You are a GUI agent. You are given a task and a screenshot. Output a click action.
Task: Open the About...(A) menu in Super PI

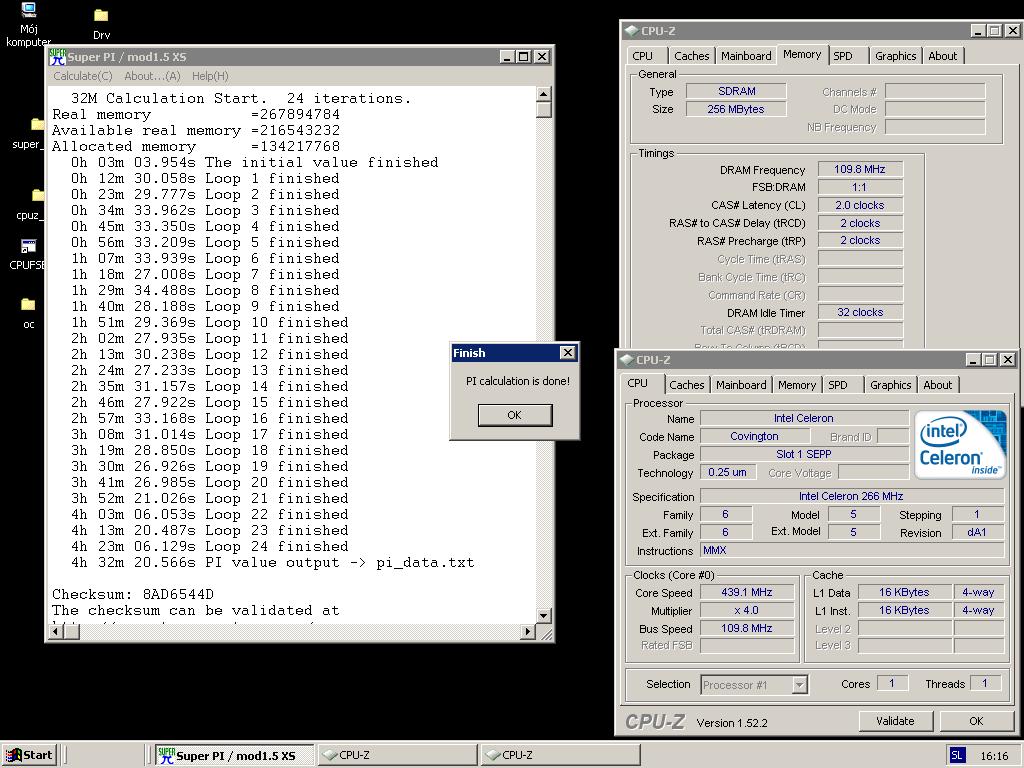tap(152, 76)
